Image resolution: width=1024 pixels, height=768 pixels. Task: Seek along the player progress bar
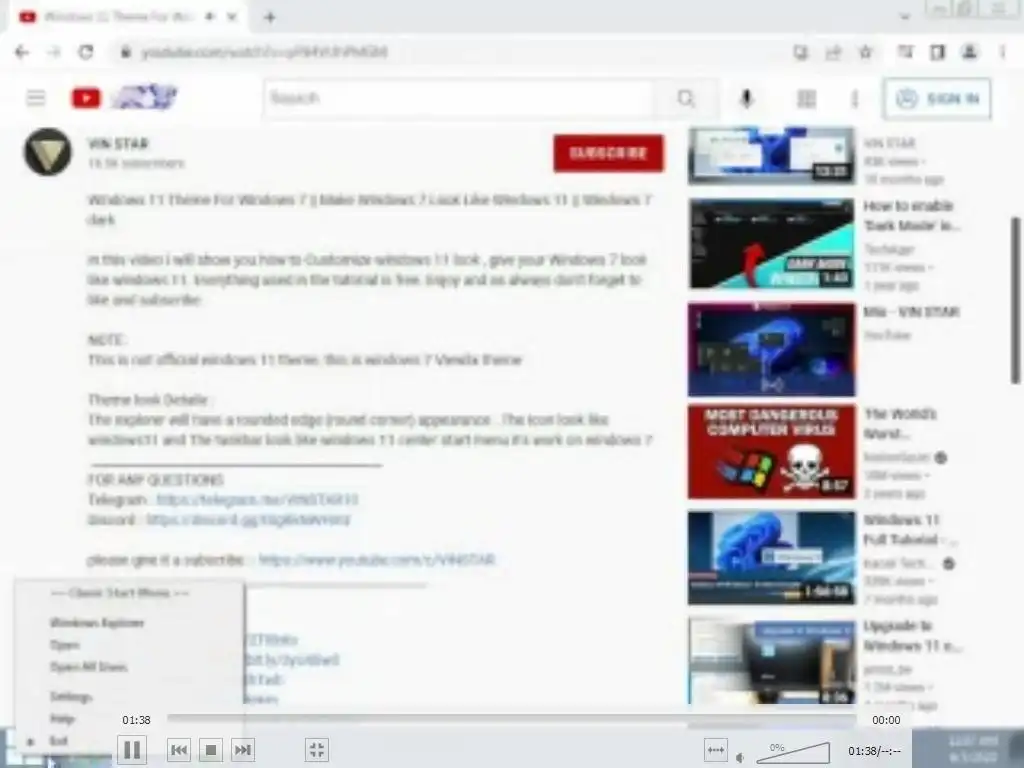point(511,718)
